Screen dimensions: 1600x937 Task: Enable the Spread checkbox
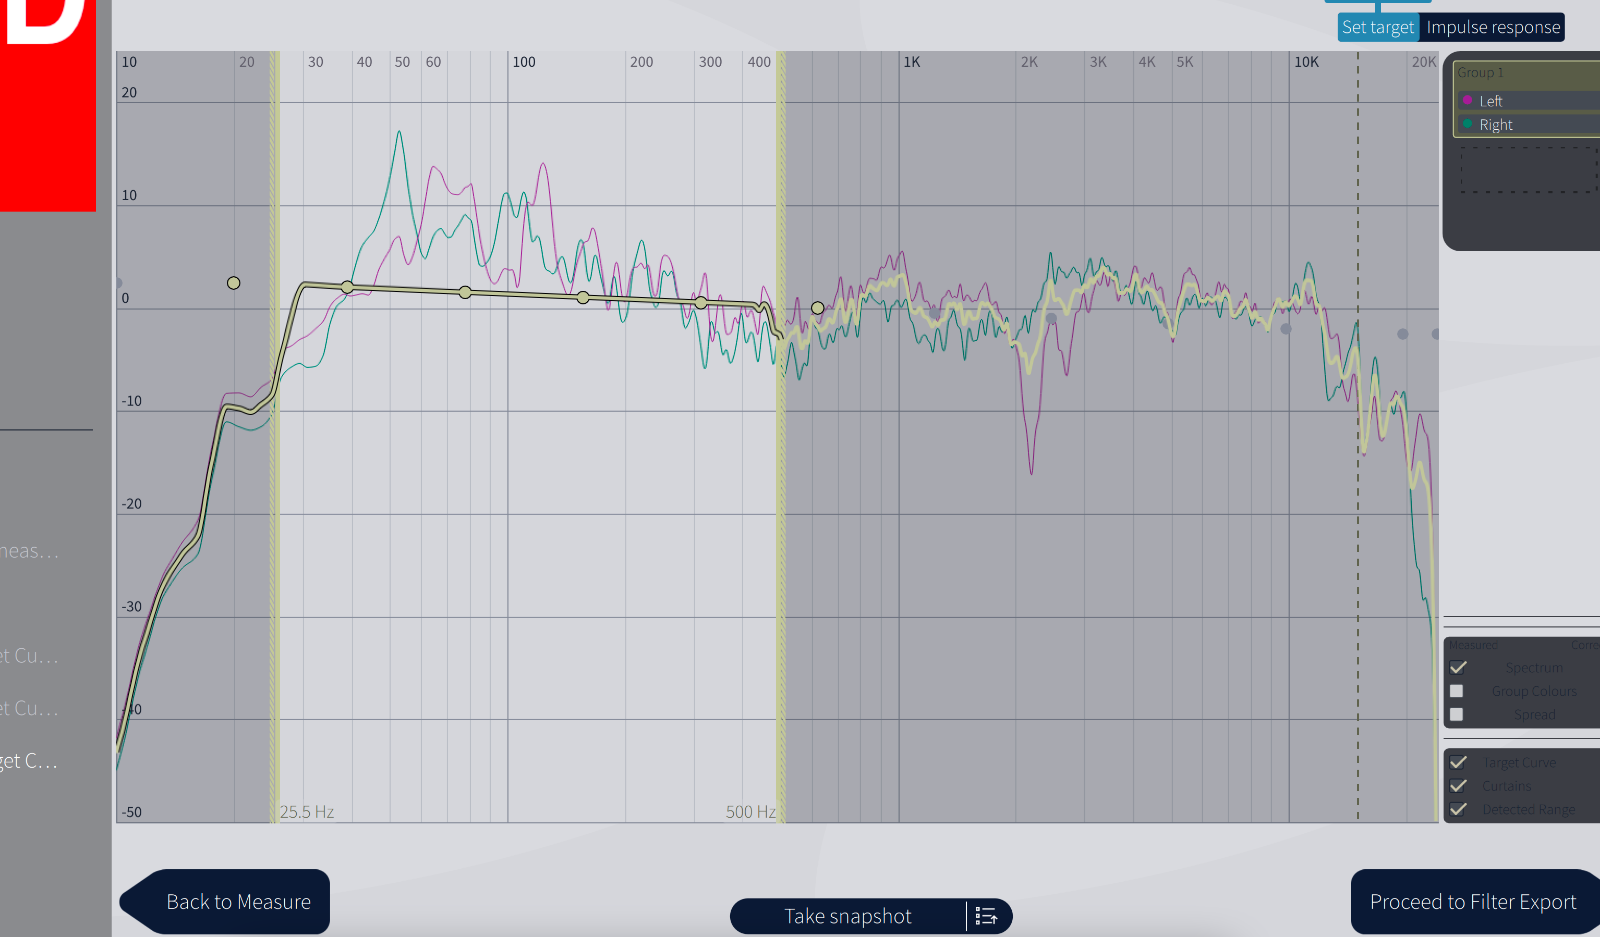click(1457, 715)
